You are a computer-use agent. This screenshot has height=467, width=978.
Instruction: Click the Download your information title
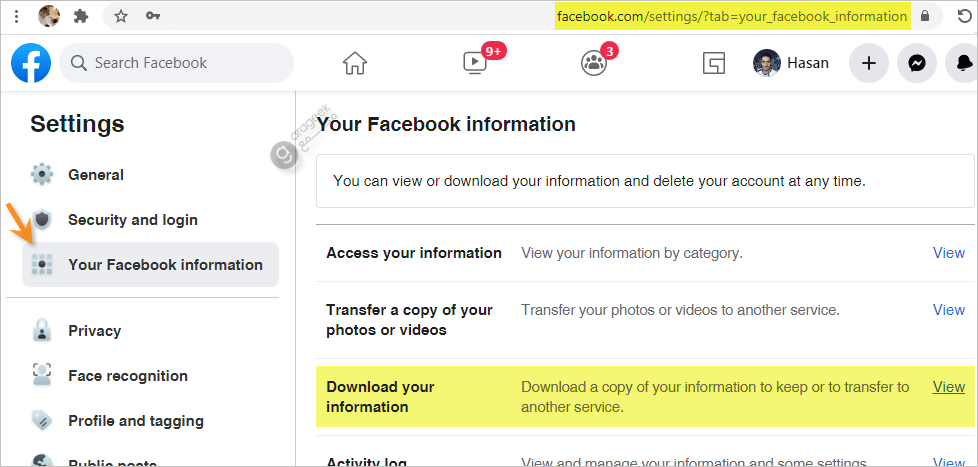click(x=380, y=397)
